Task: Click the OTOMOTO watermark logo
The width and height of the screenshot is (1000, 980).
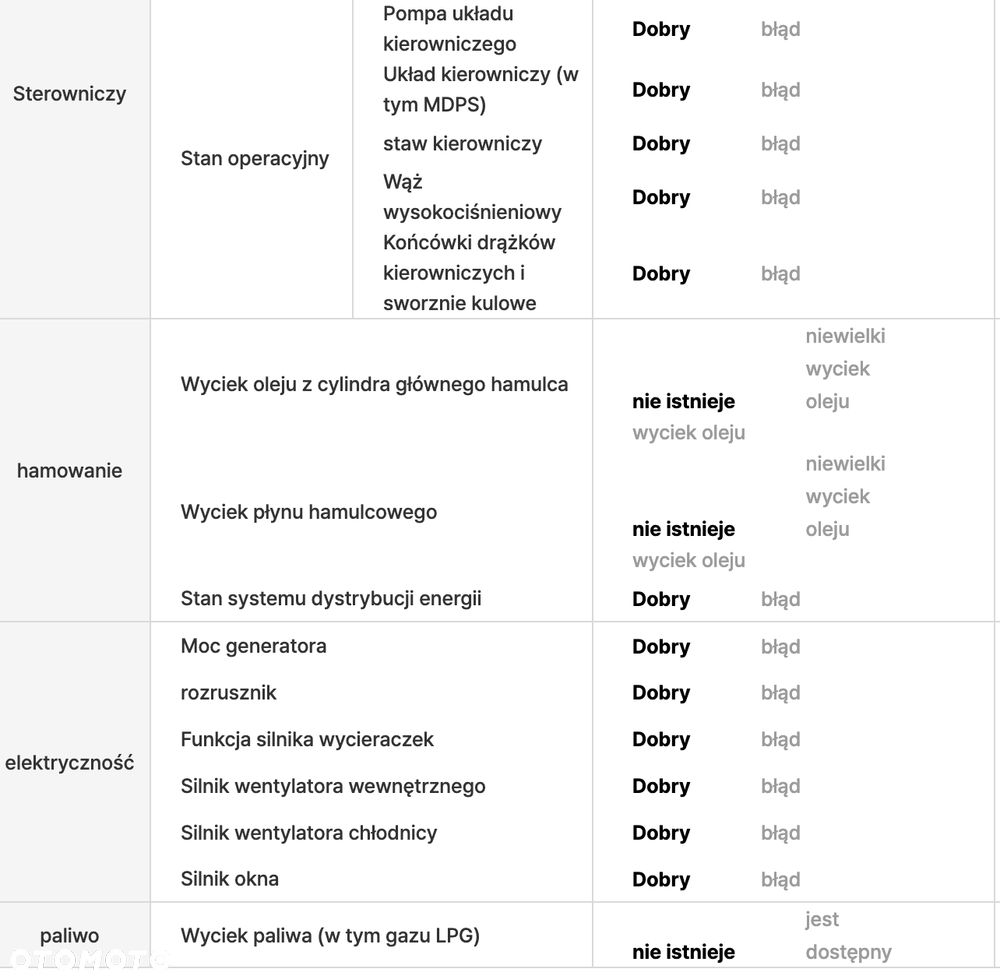Action: 86,961
